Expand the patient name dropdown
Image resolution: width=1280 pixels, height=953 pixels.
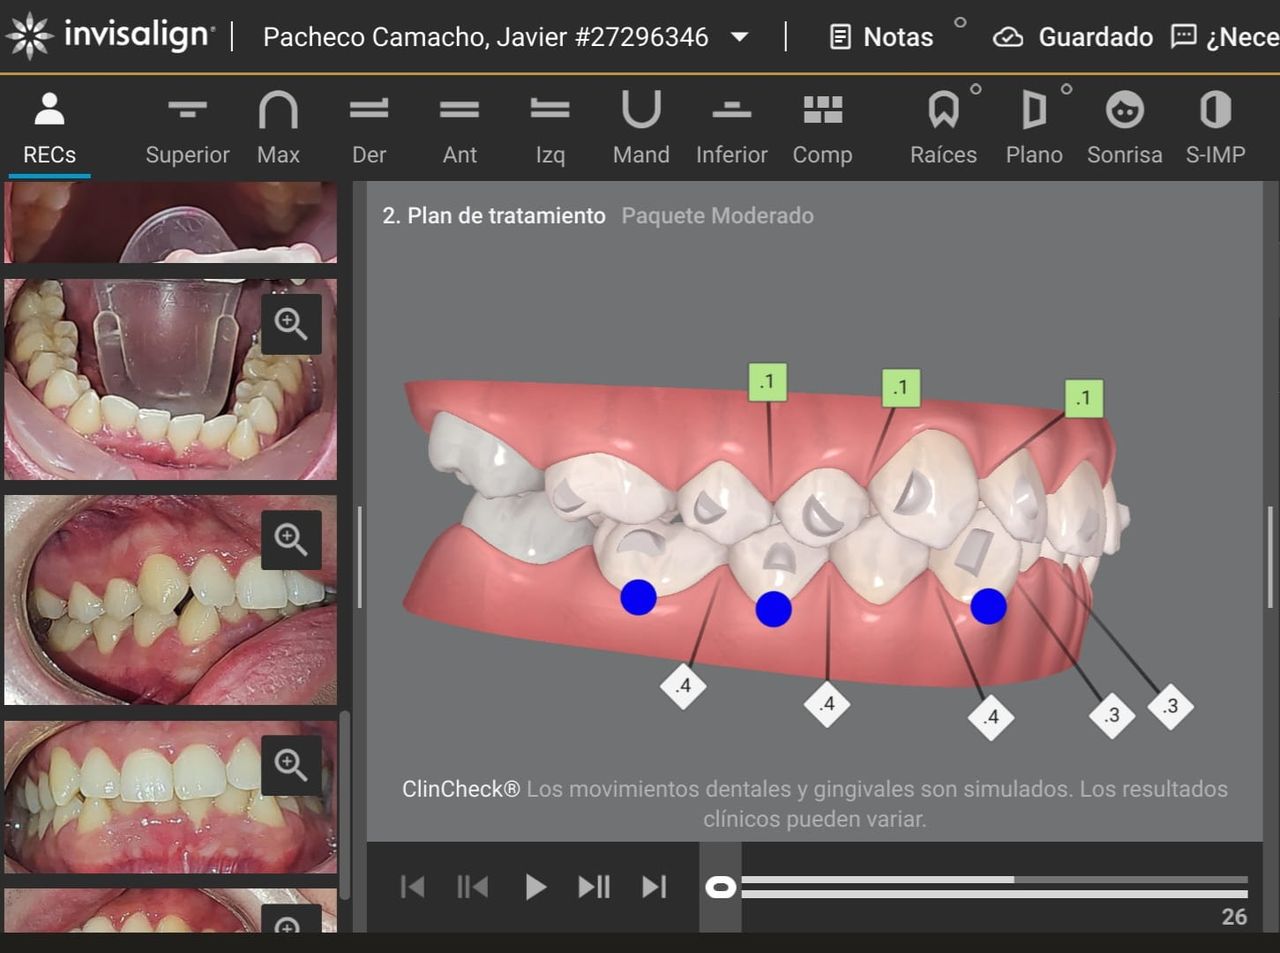(740, 37)
